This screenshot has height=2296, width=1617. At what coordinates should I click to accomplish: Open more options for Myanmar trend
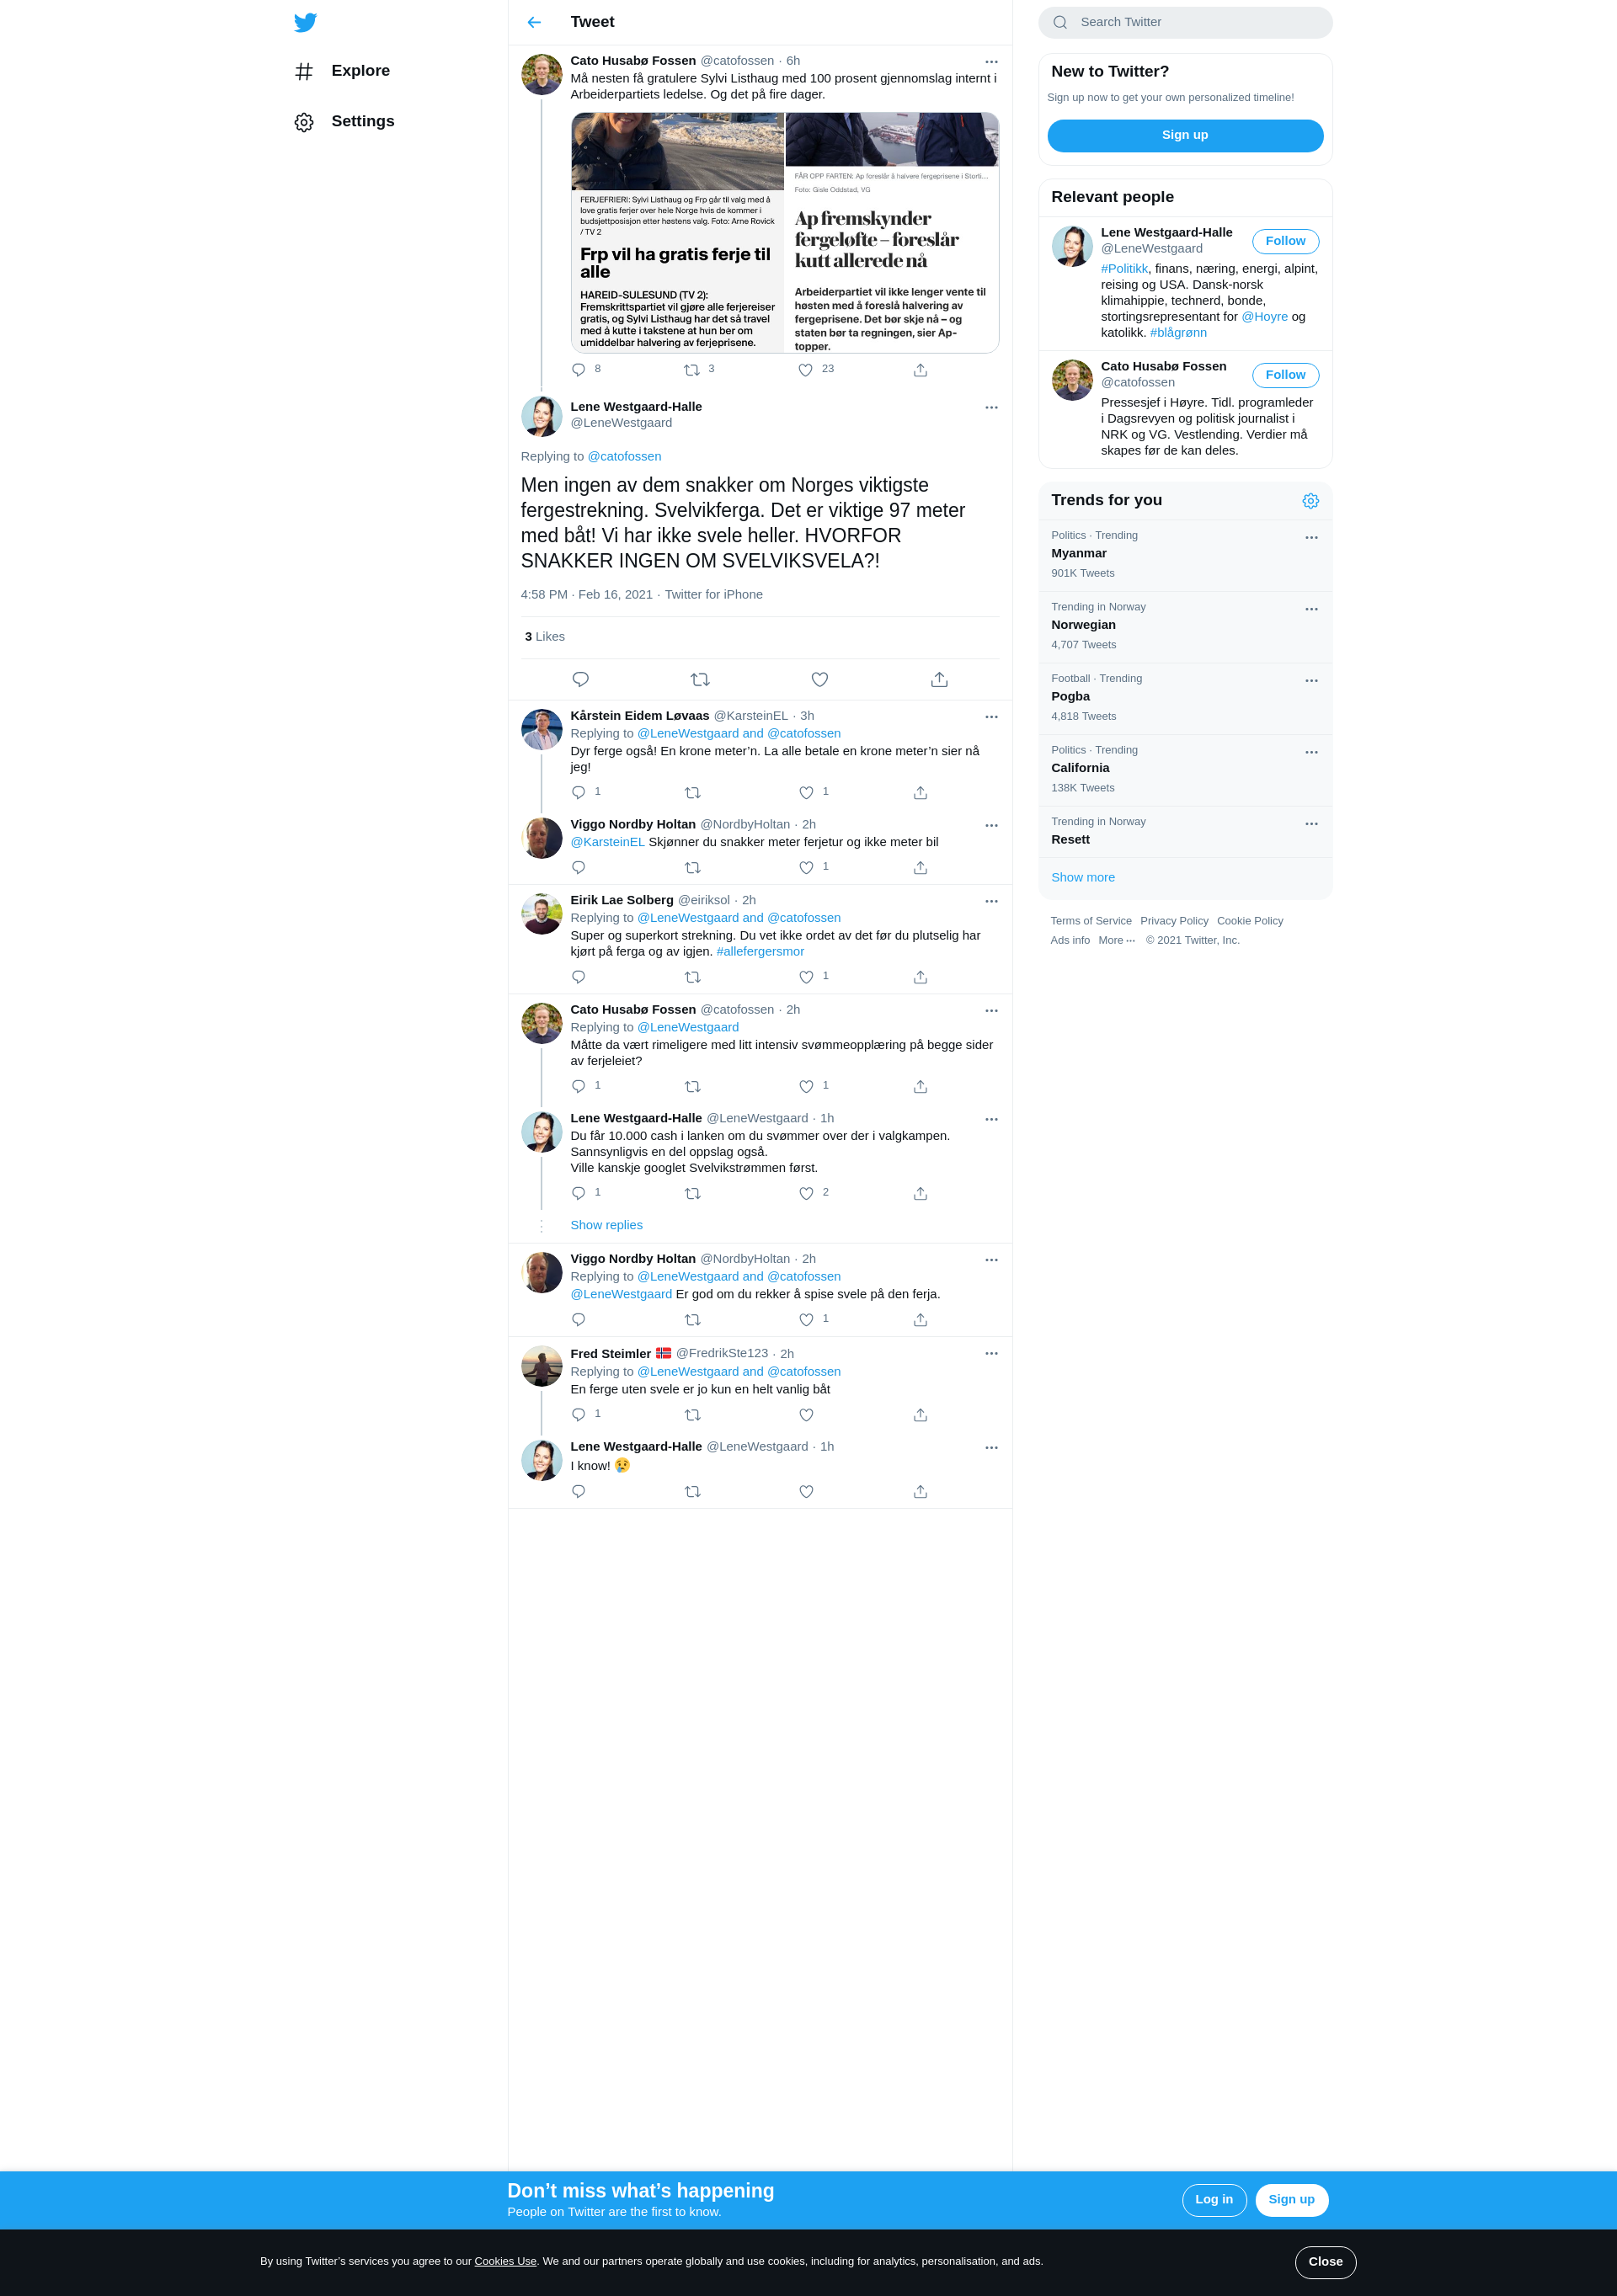tap(1311, 538)
